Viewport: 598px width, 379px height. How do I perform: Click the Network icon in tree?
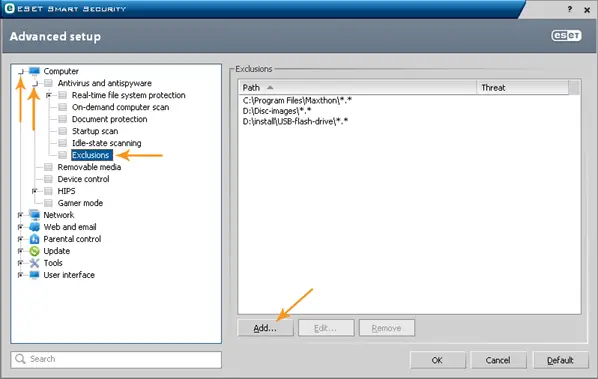34,215
